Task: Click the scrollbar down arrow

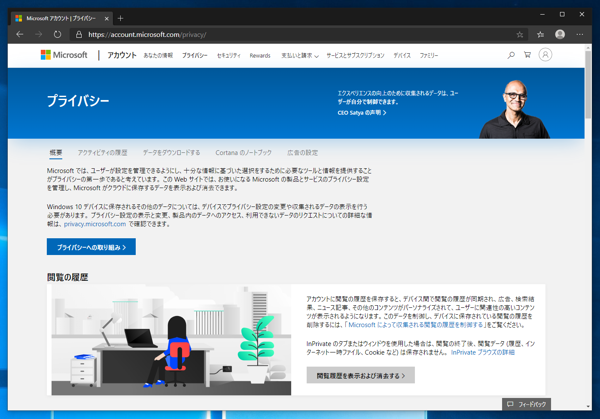Action: 588,406
